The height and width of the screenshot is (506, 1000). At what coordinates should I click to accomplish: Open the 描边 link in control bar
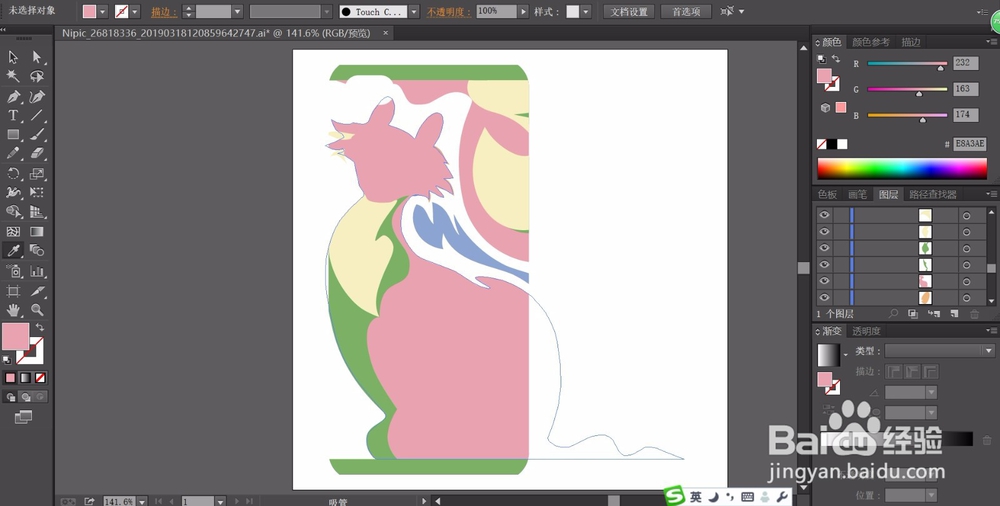[x=164, y=12]
